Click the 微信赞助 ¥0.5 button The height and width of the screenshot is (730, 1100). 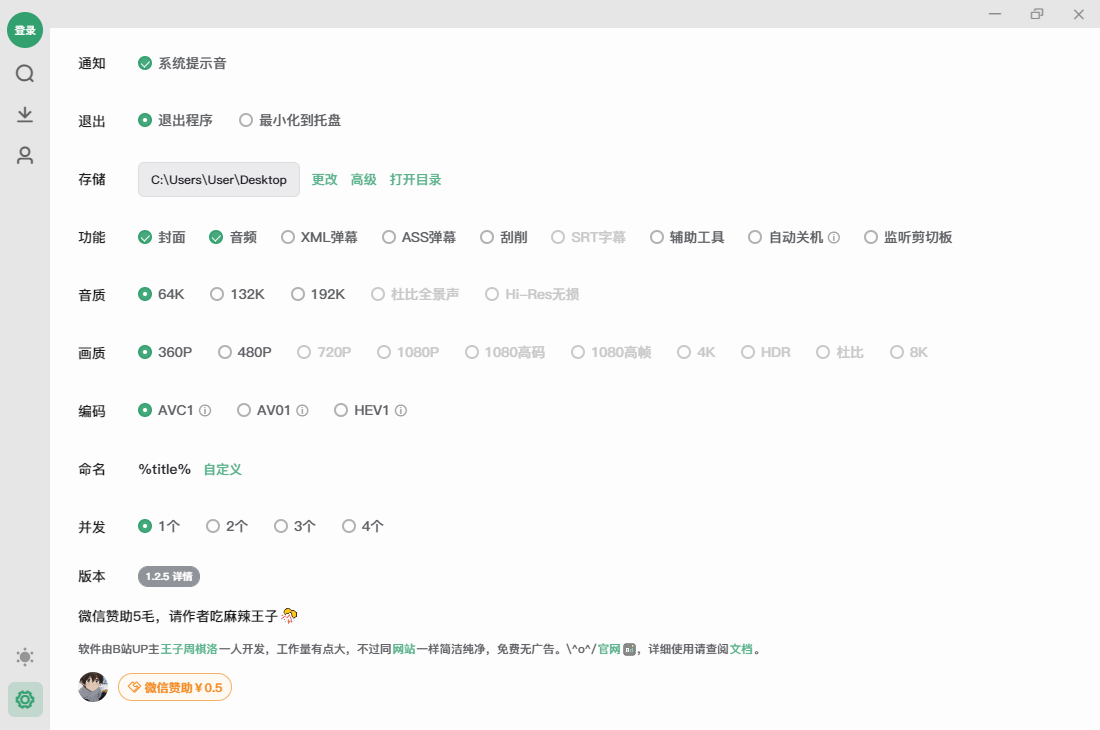pos(175,687)
